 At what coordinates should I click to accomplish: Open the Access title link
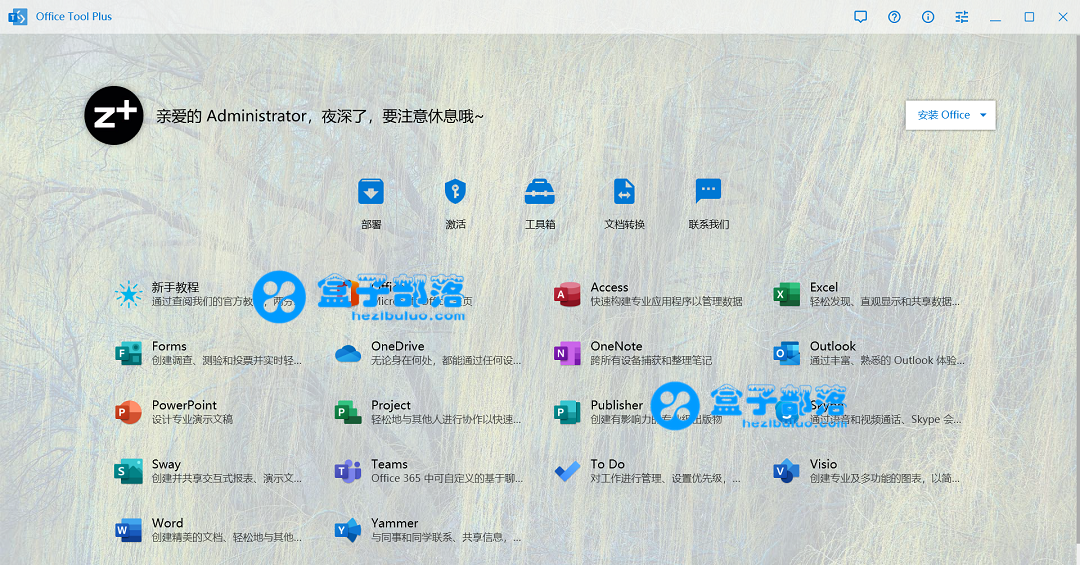pyautogui.click(x=610, y=287)
